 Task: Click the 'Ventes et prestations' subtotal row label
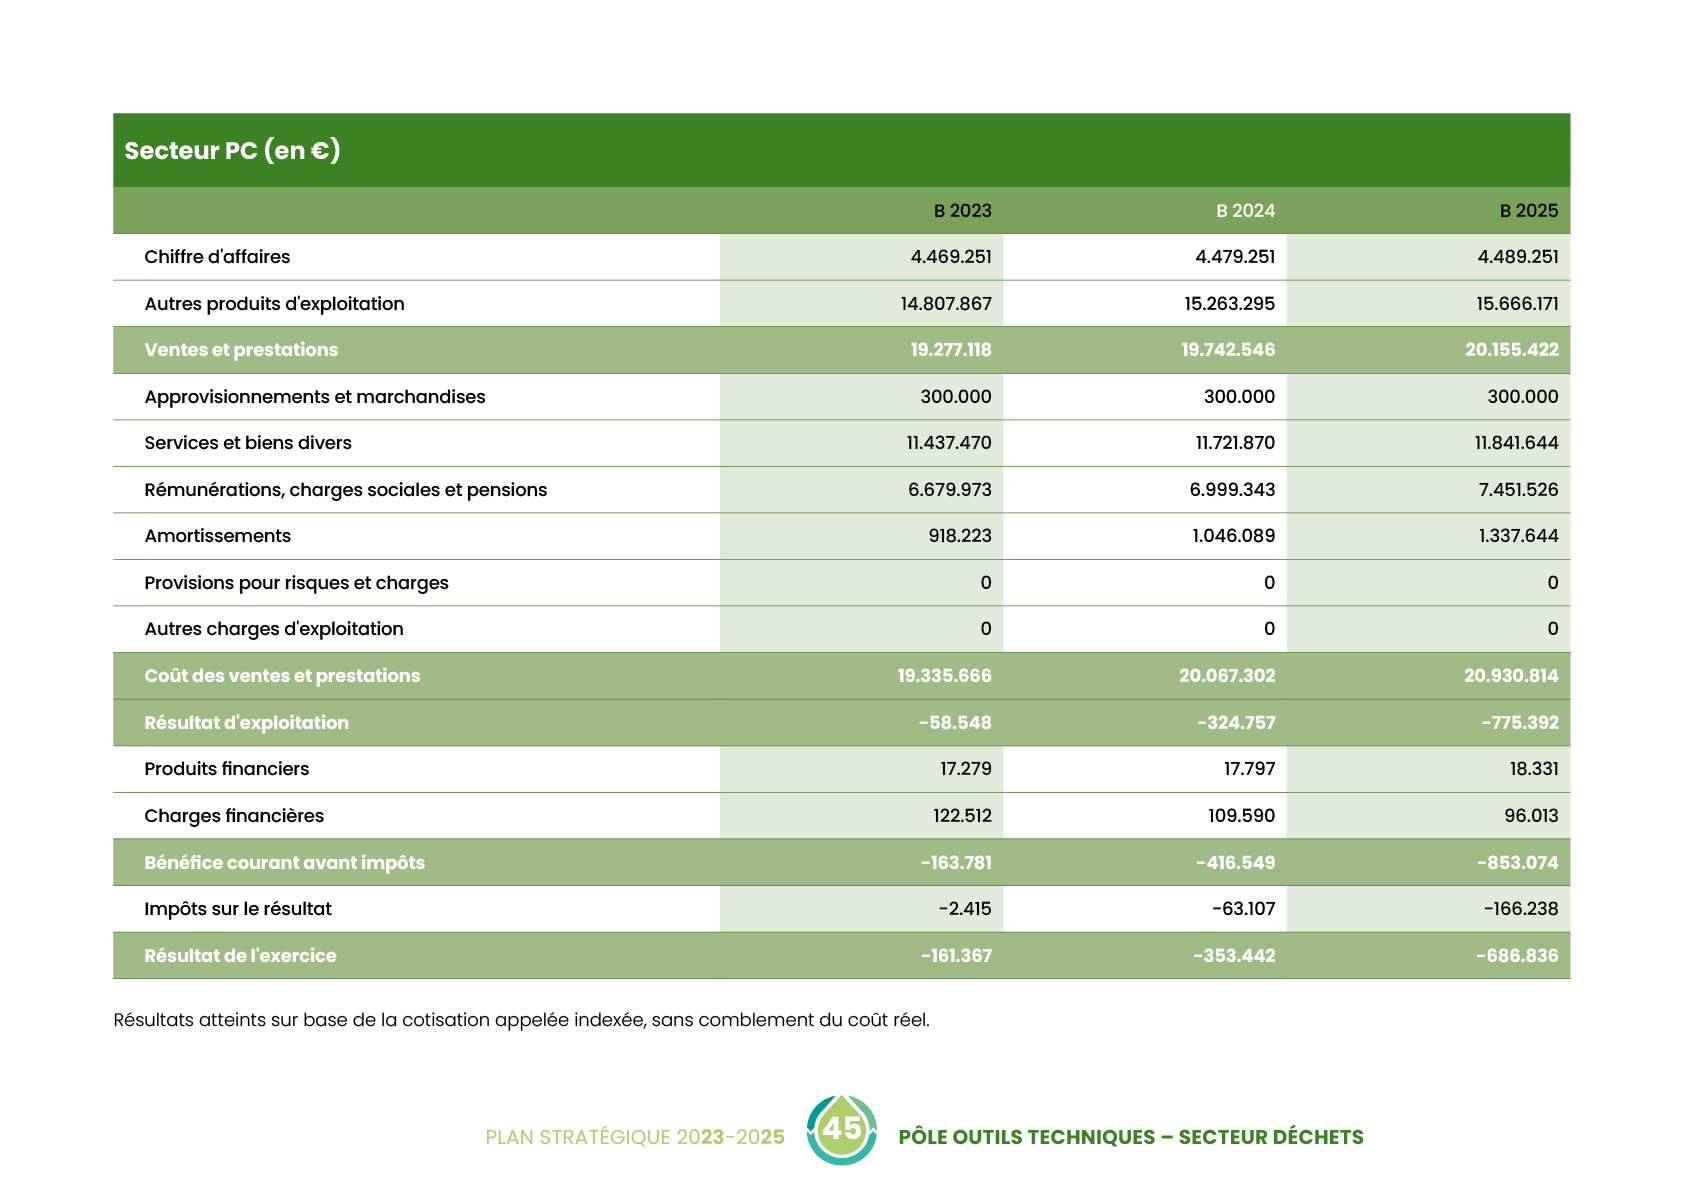point(241,350)
